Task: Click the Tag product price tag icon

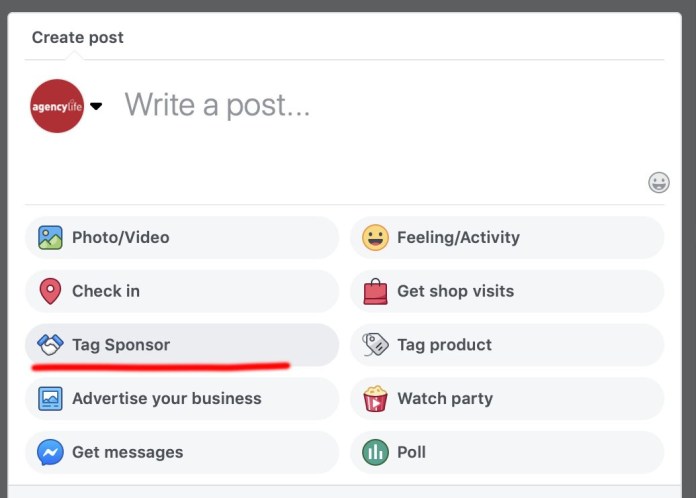Action: pos(375,345)
